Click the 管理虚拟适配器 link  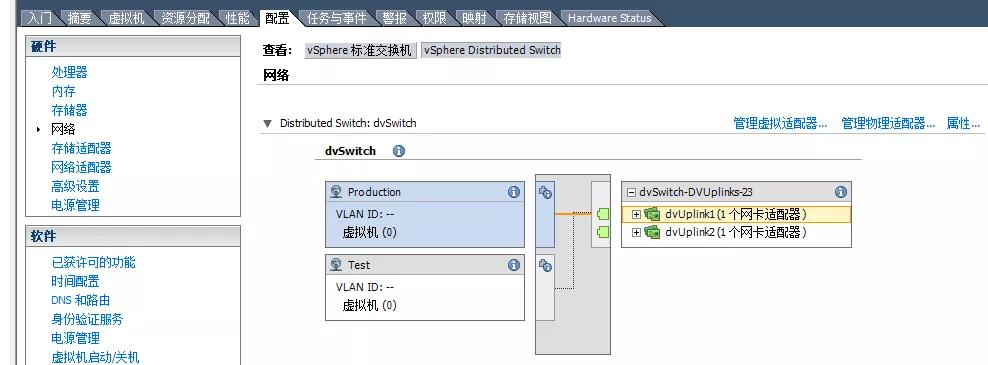[x=780, y=124]
